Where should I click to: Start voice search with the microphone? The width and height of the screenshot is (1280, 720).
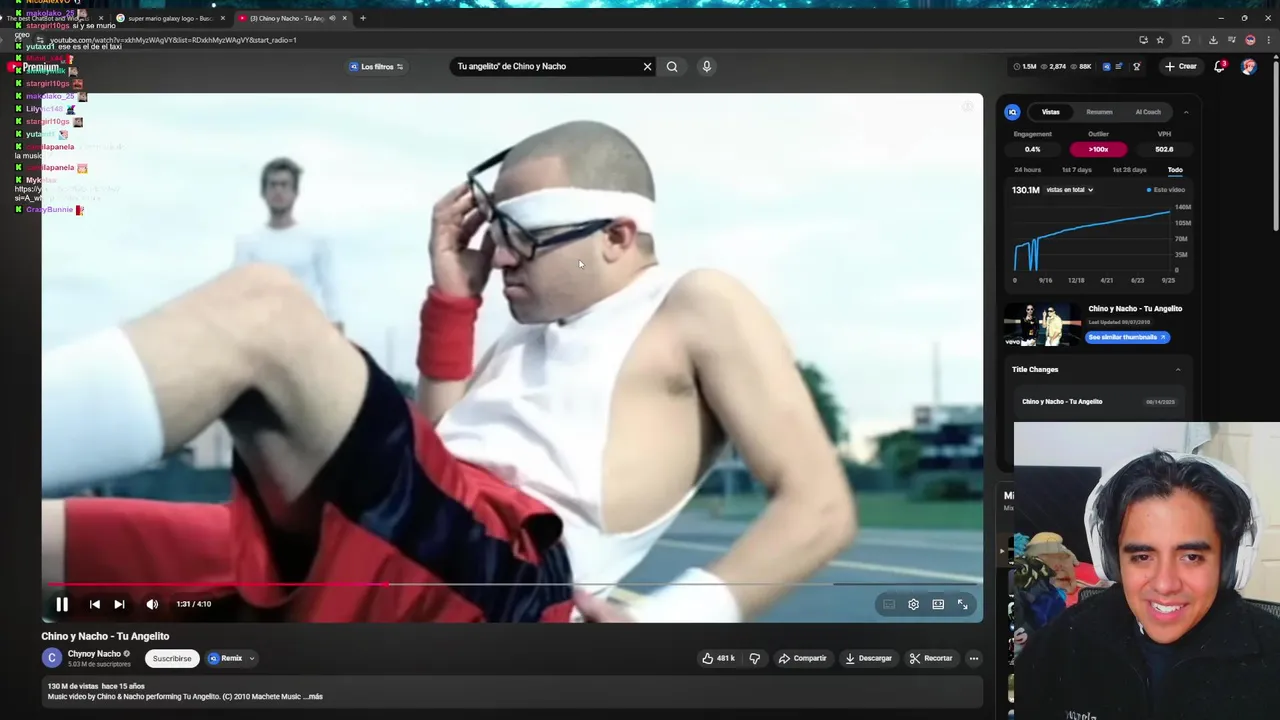706,66
